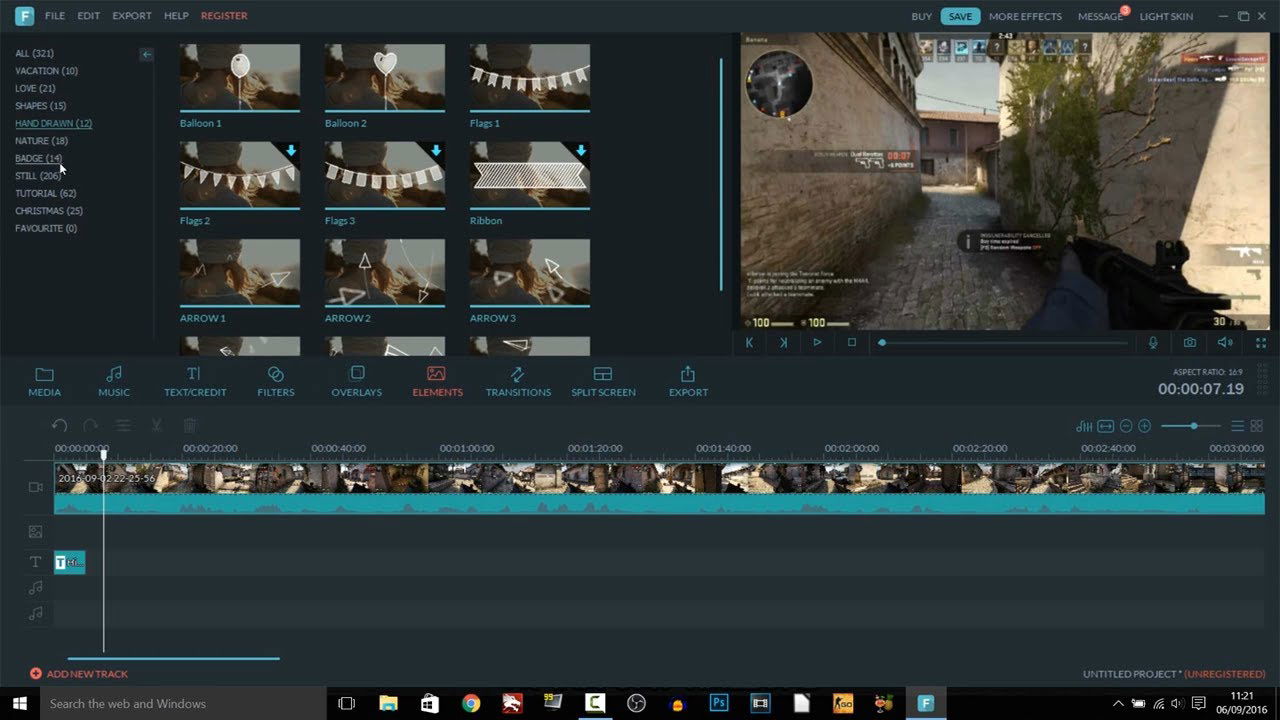Click Add New Track
The width and height of the screenshot is (1280, 720).
pos(79,674)
